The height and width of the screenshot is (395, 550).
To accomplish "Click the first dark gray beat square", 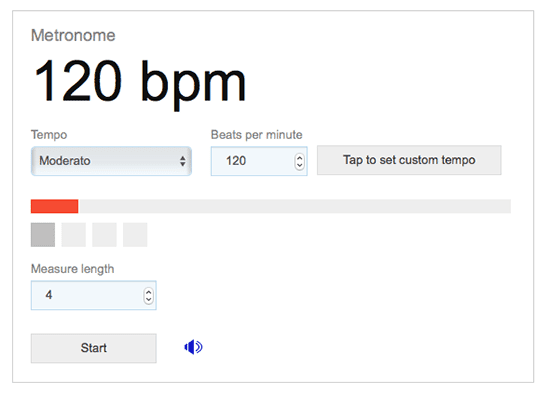I will [43, 235].
